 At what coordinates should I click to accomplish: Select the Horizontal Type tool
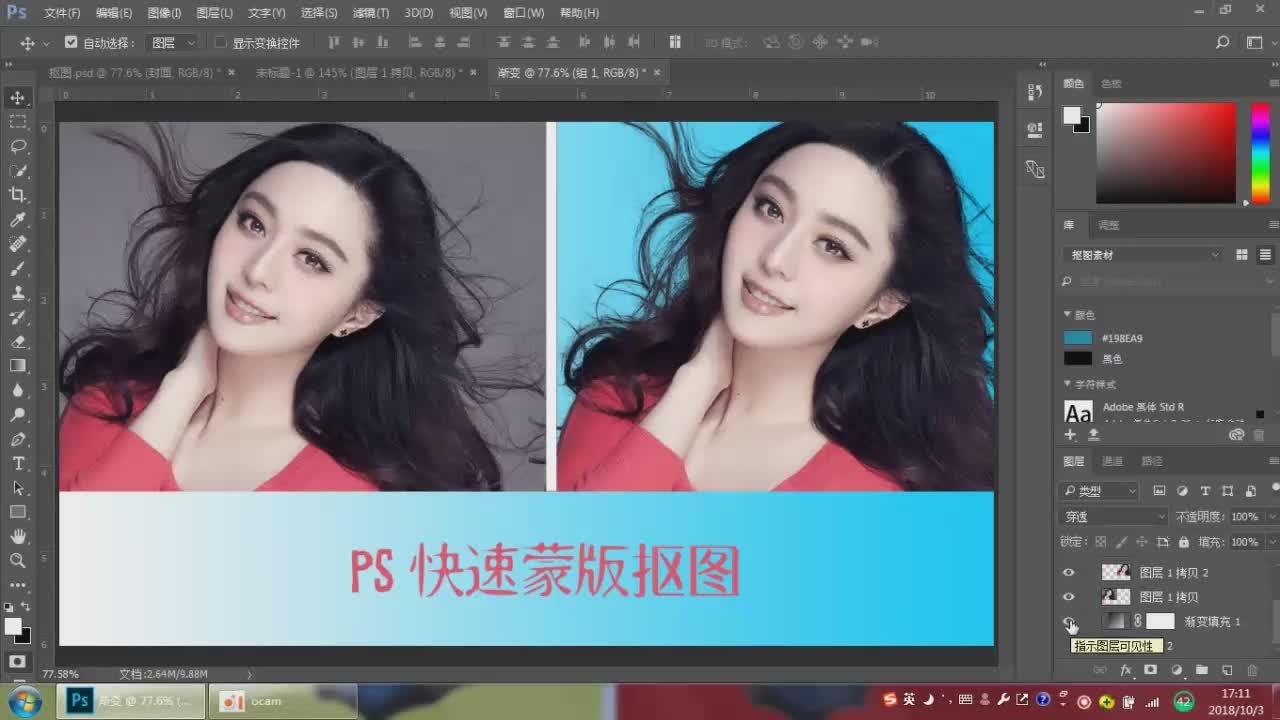[x=18, y=463]
